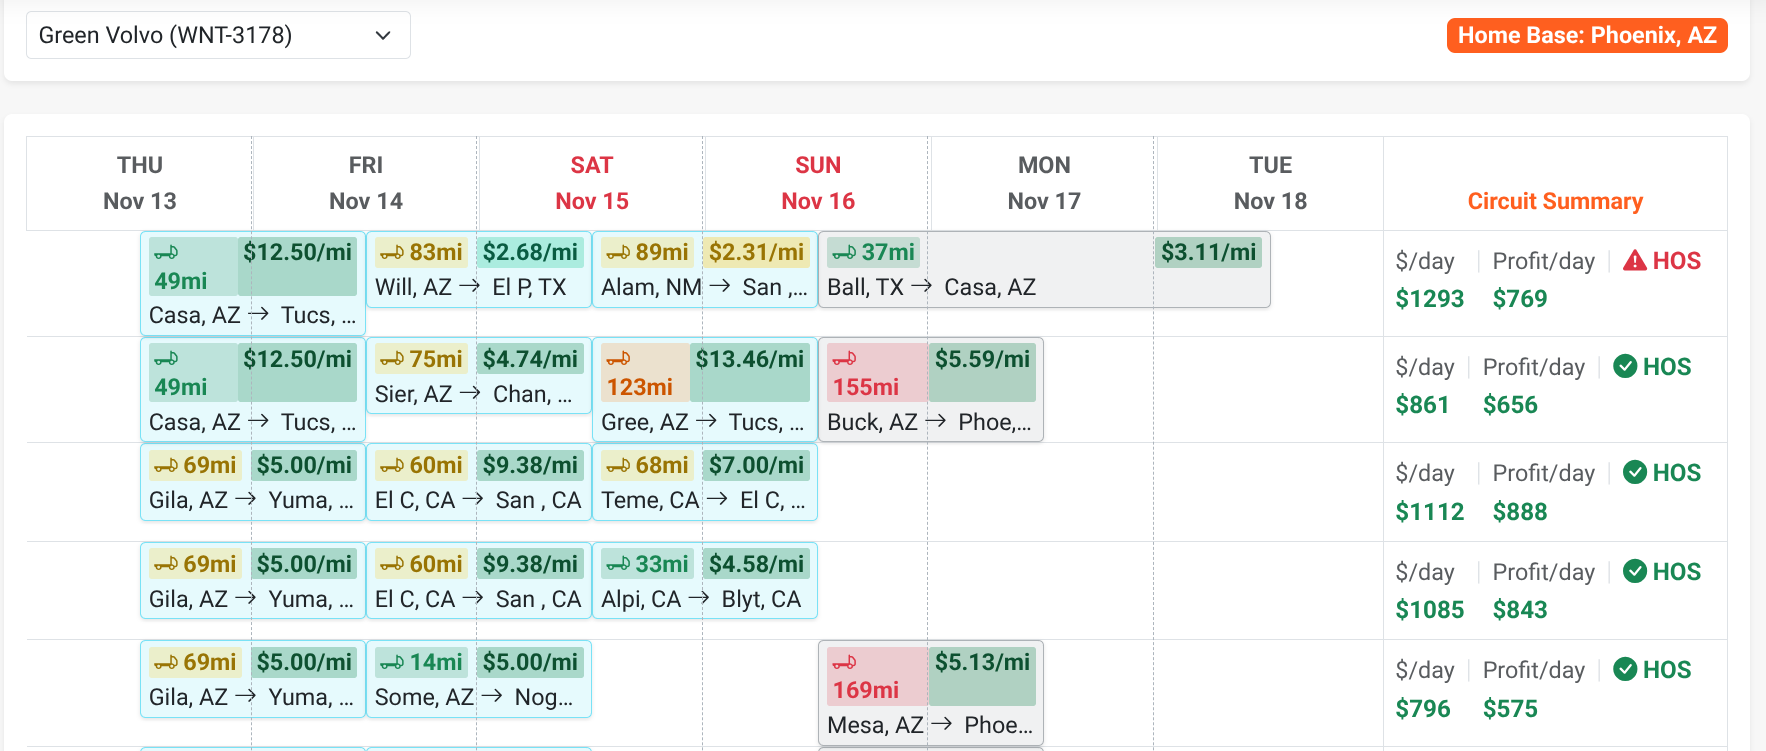Select the Alpi, CA → Blyt, CA load
This screenshot has height=751, width=1766.
pyautogui.click(x=705, y=581)
